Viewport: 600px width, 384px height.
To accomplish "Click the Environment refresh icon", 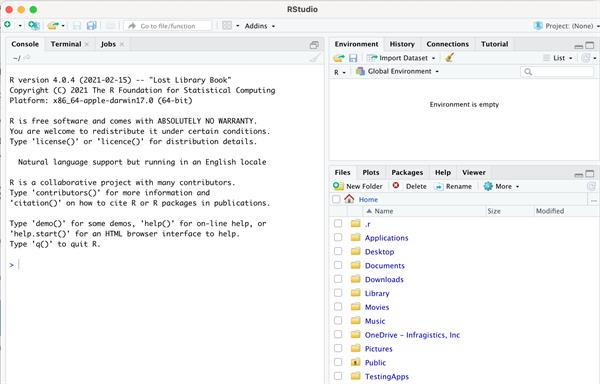I will (x=585, y=58).
